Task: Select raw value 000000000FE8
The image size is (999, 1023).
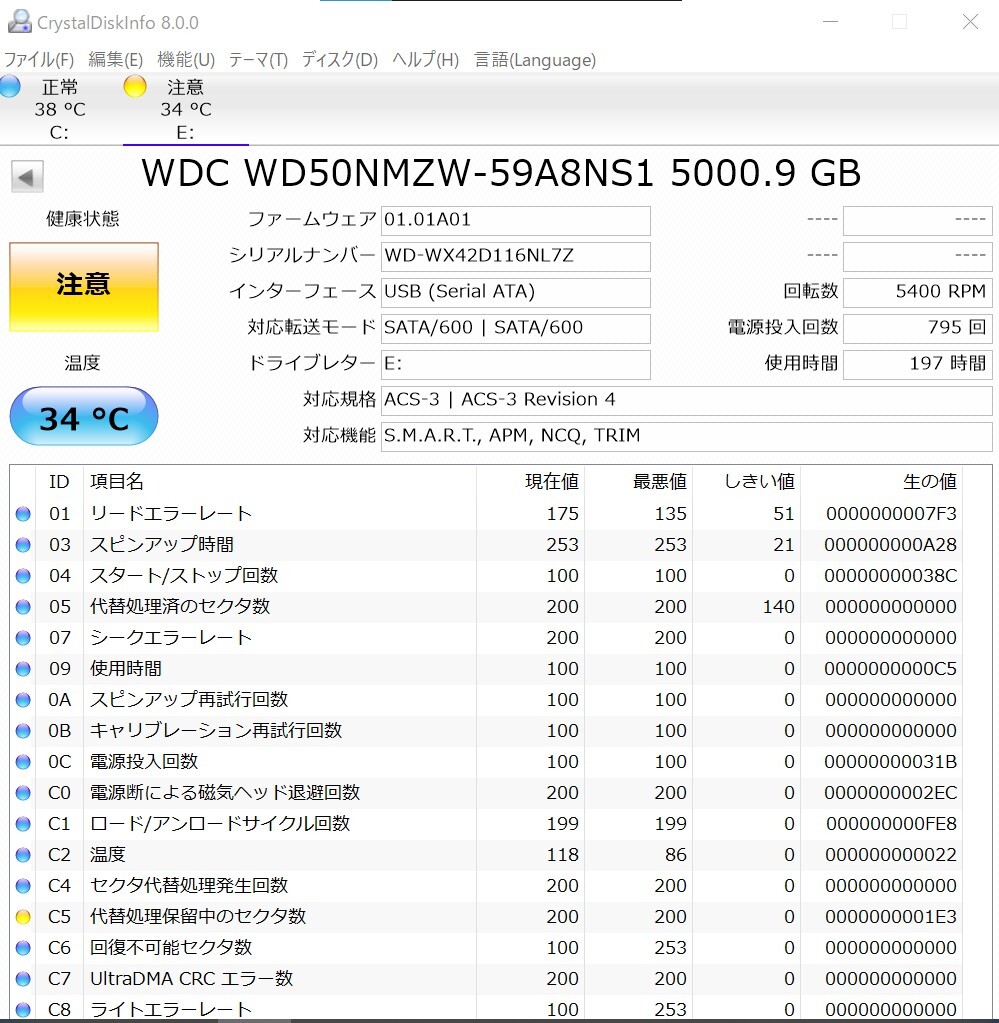Action: 891,824
